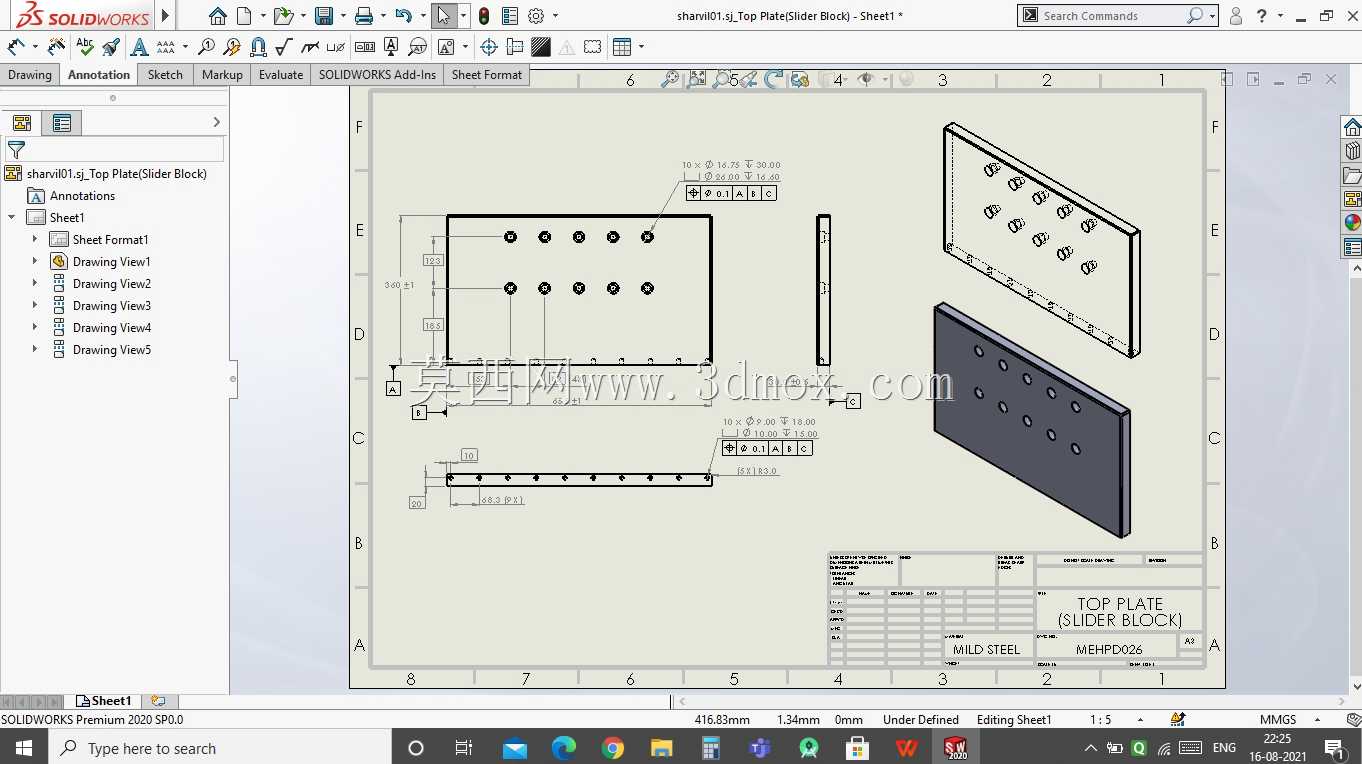Click the Model Items tool

pos(57,47)
